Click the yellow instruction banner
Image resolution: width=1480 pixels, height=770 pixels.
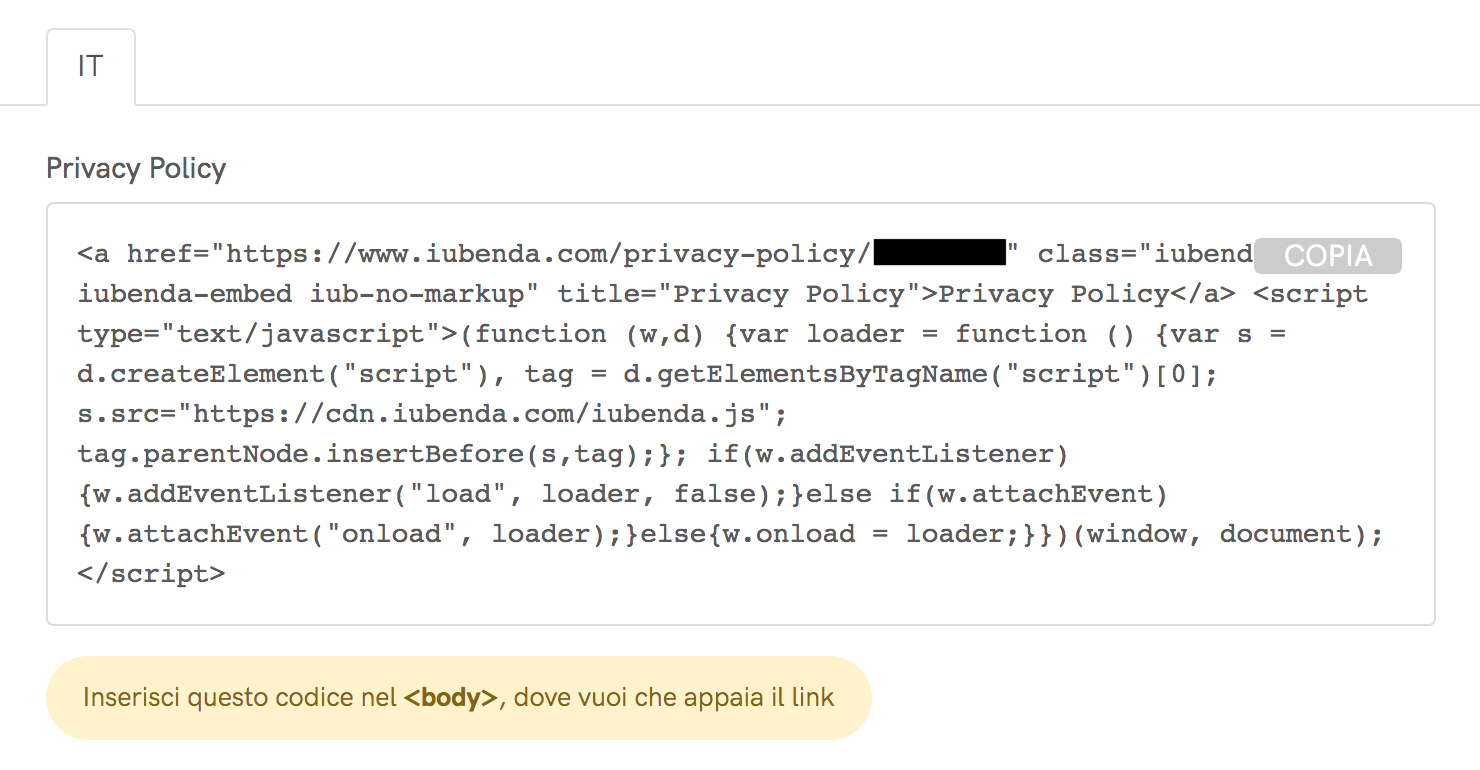458,697
